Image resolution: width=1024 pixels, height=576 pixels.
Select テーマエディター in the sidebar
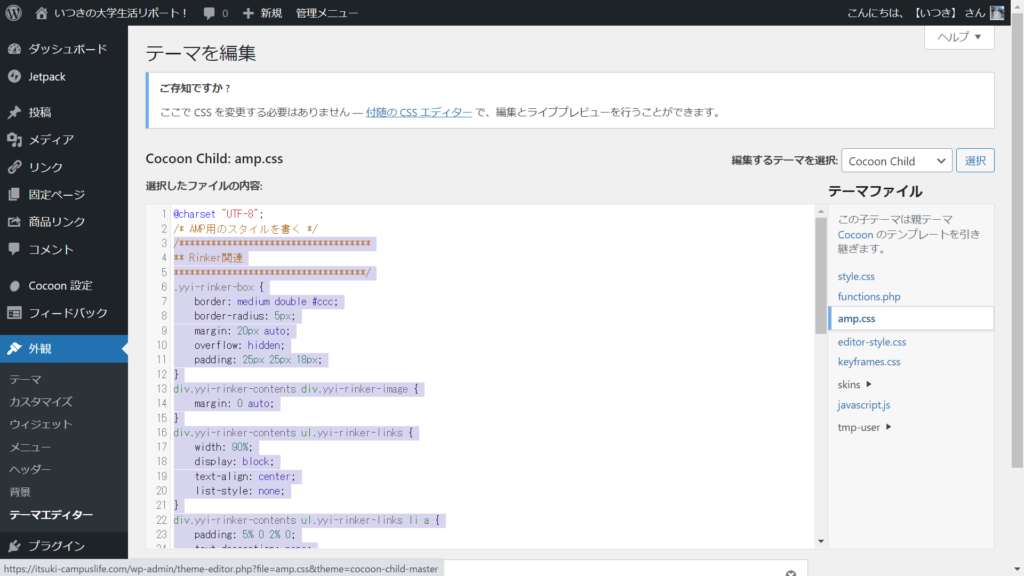(51, 515)
